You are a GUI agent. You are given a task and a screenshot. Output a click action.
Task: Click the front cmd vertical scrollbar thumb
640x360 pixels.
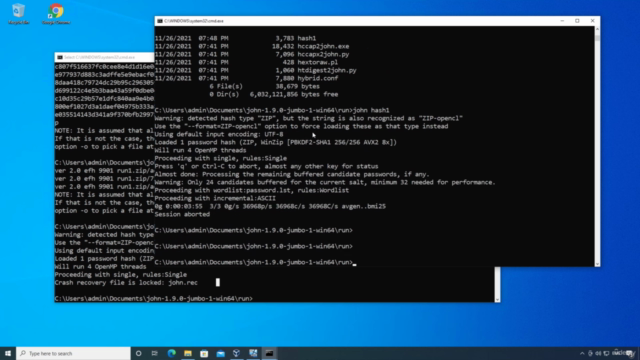click(x=597, y=38)
